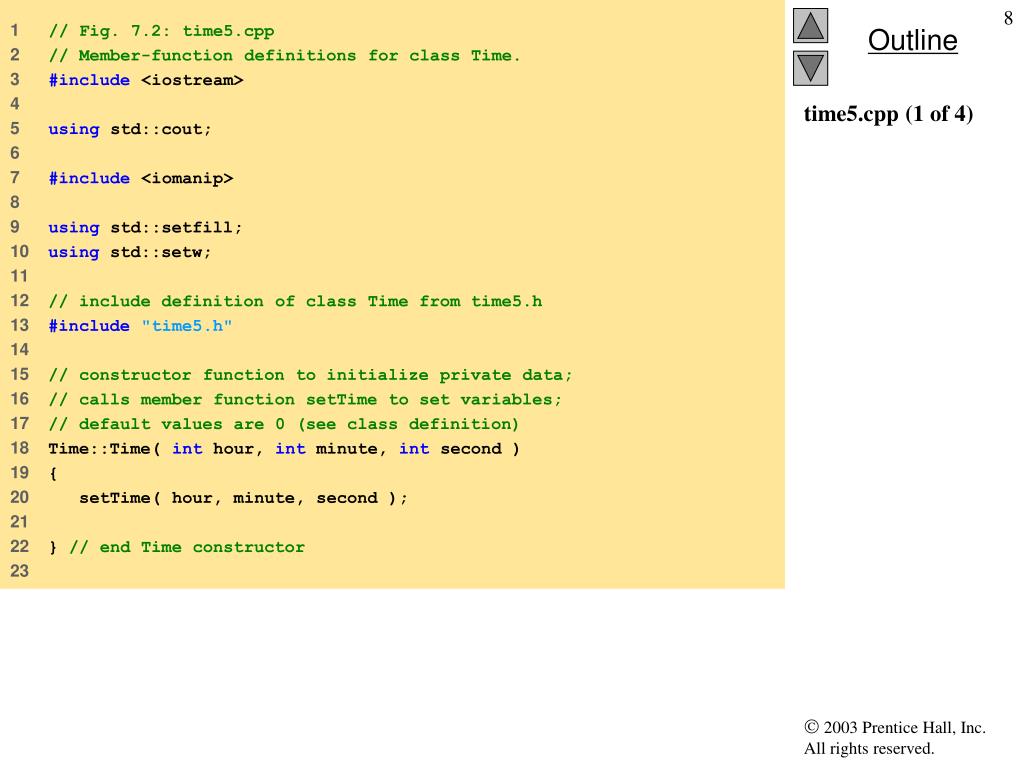This screenshot has height=768, width=1024.
Task: Click the All rights reserved text
Action: pyautogui.click(x=869, y=748)
